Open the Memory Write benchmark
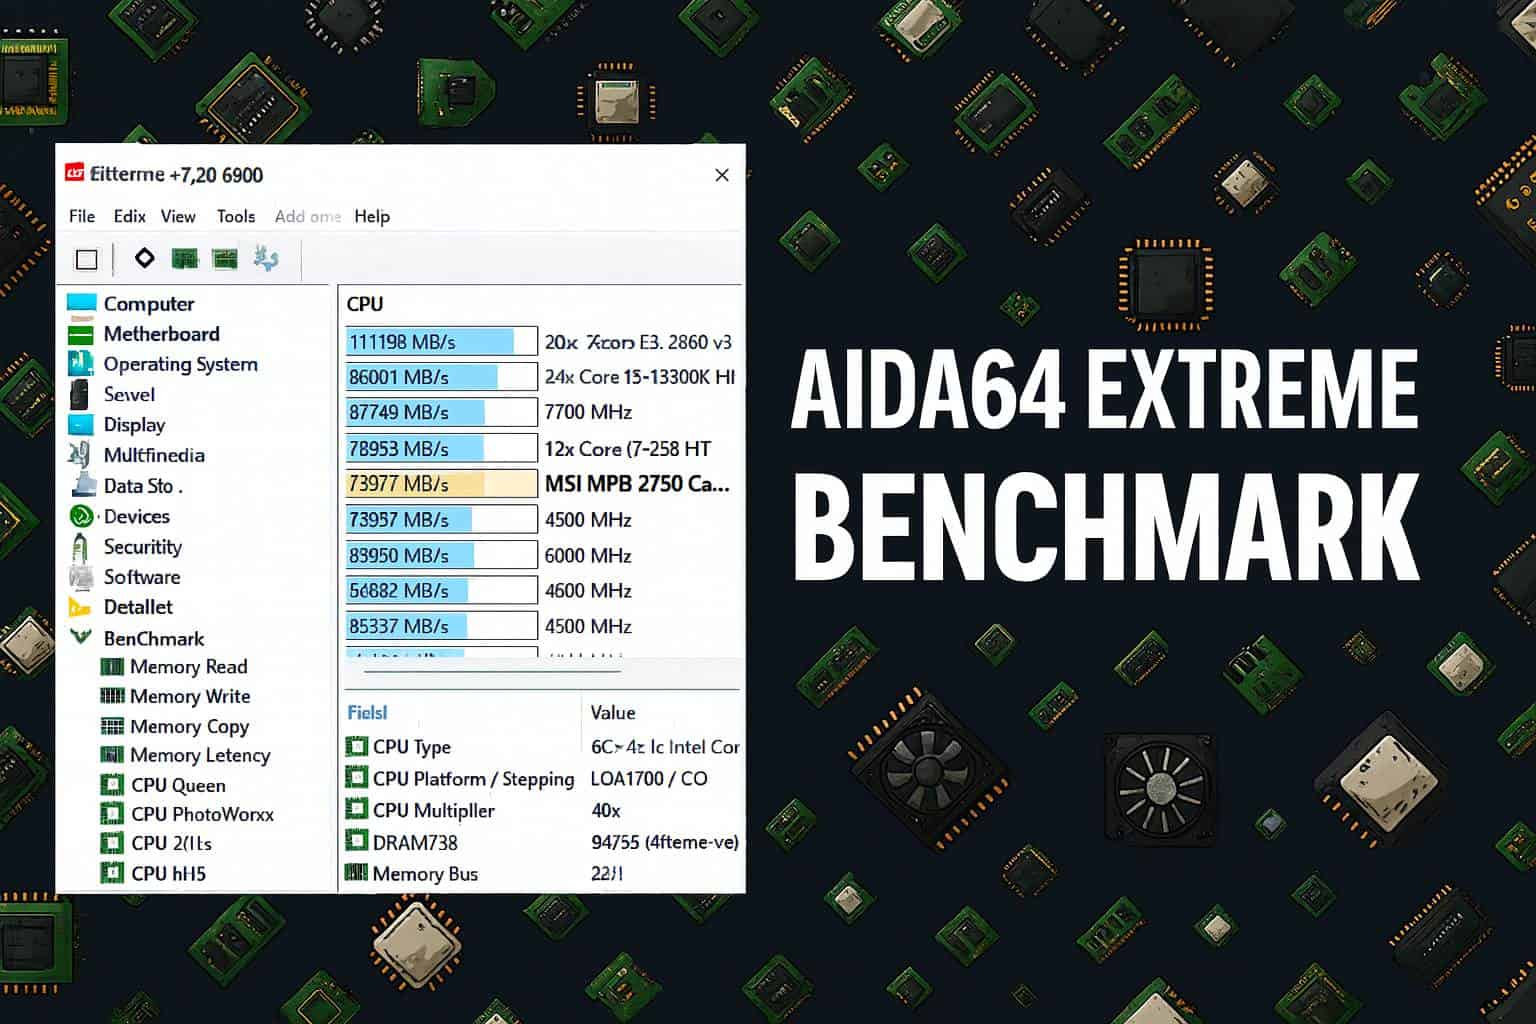Image resolution: width=1536 pixels, height=1024 pixels. coord(113,696)
